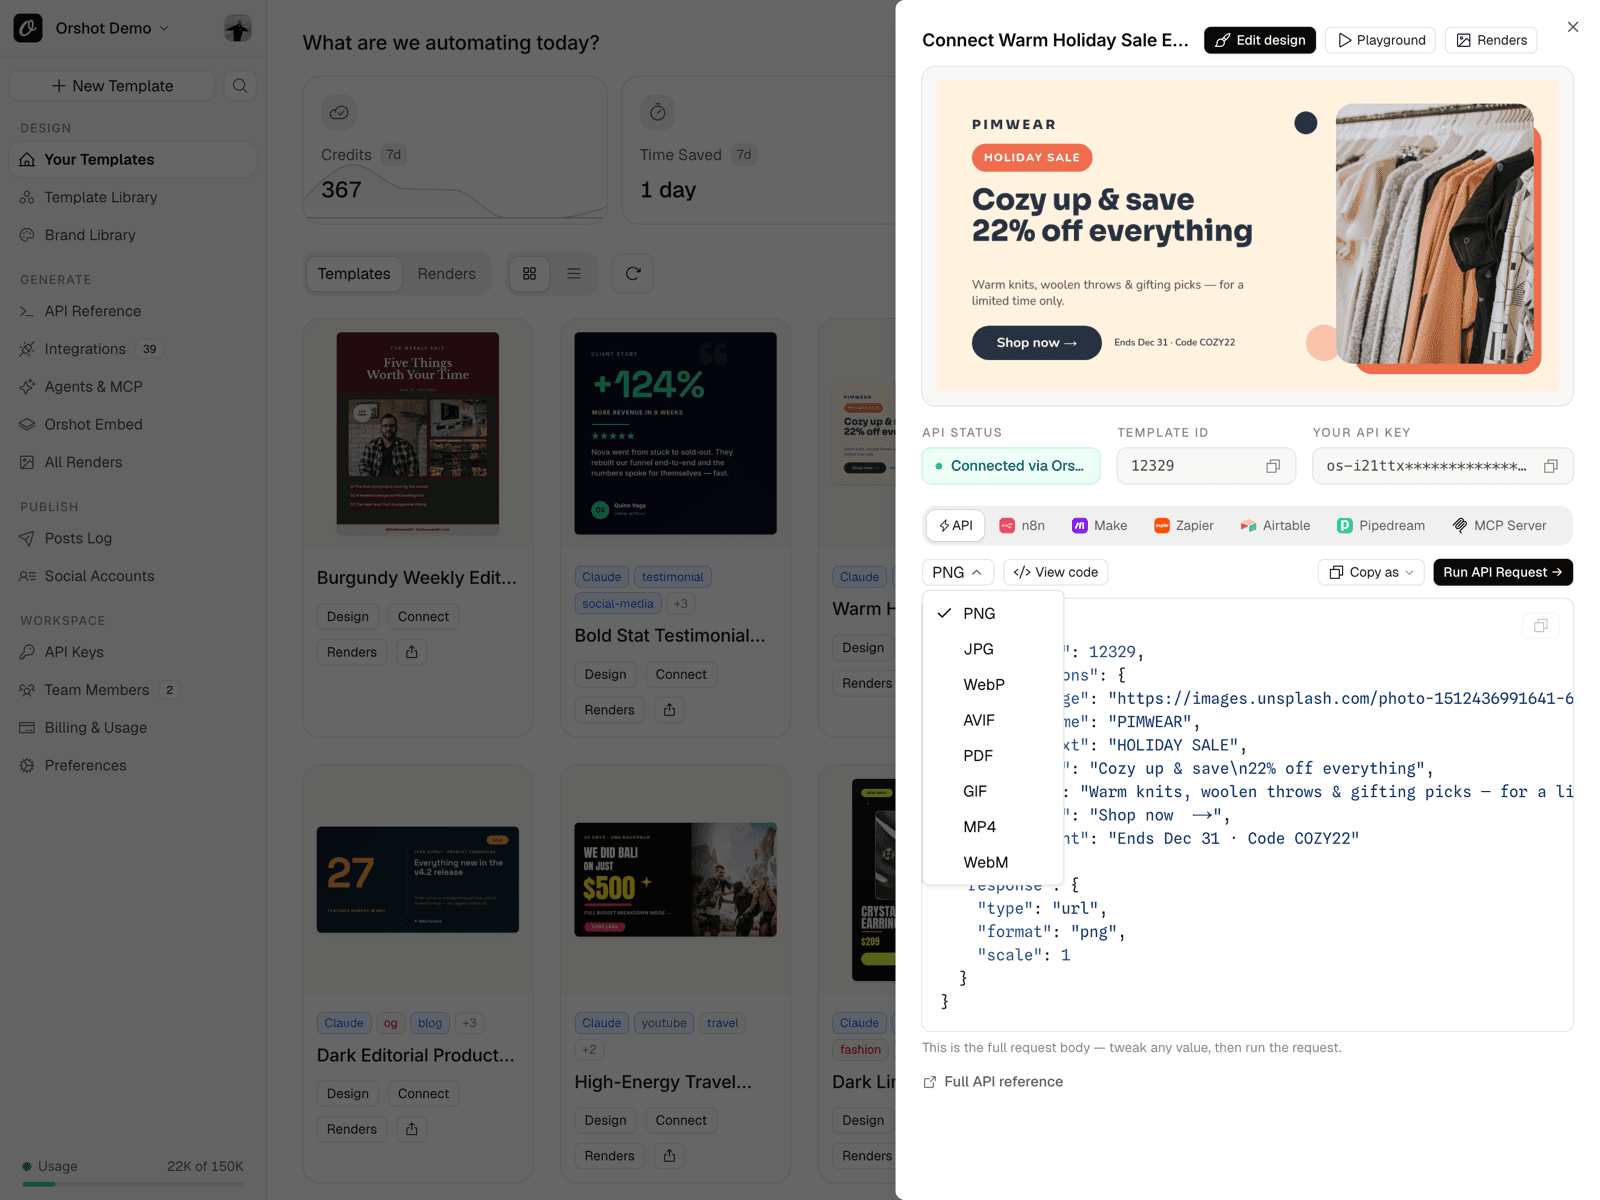Viewport: 1600px width, 1200px height.
Task: Go to Brand Library
Action: [x=133, y=235]
